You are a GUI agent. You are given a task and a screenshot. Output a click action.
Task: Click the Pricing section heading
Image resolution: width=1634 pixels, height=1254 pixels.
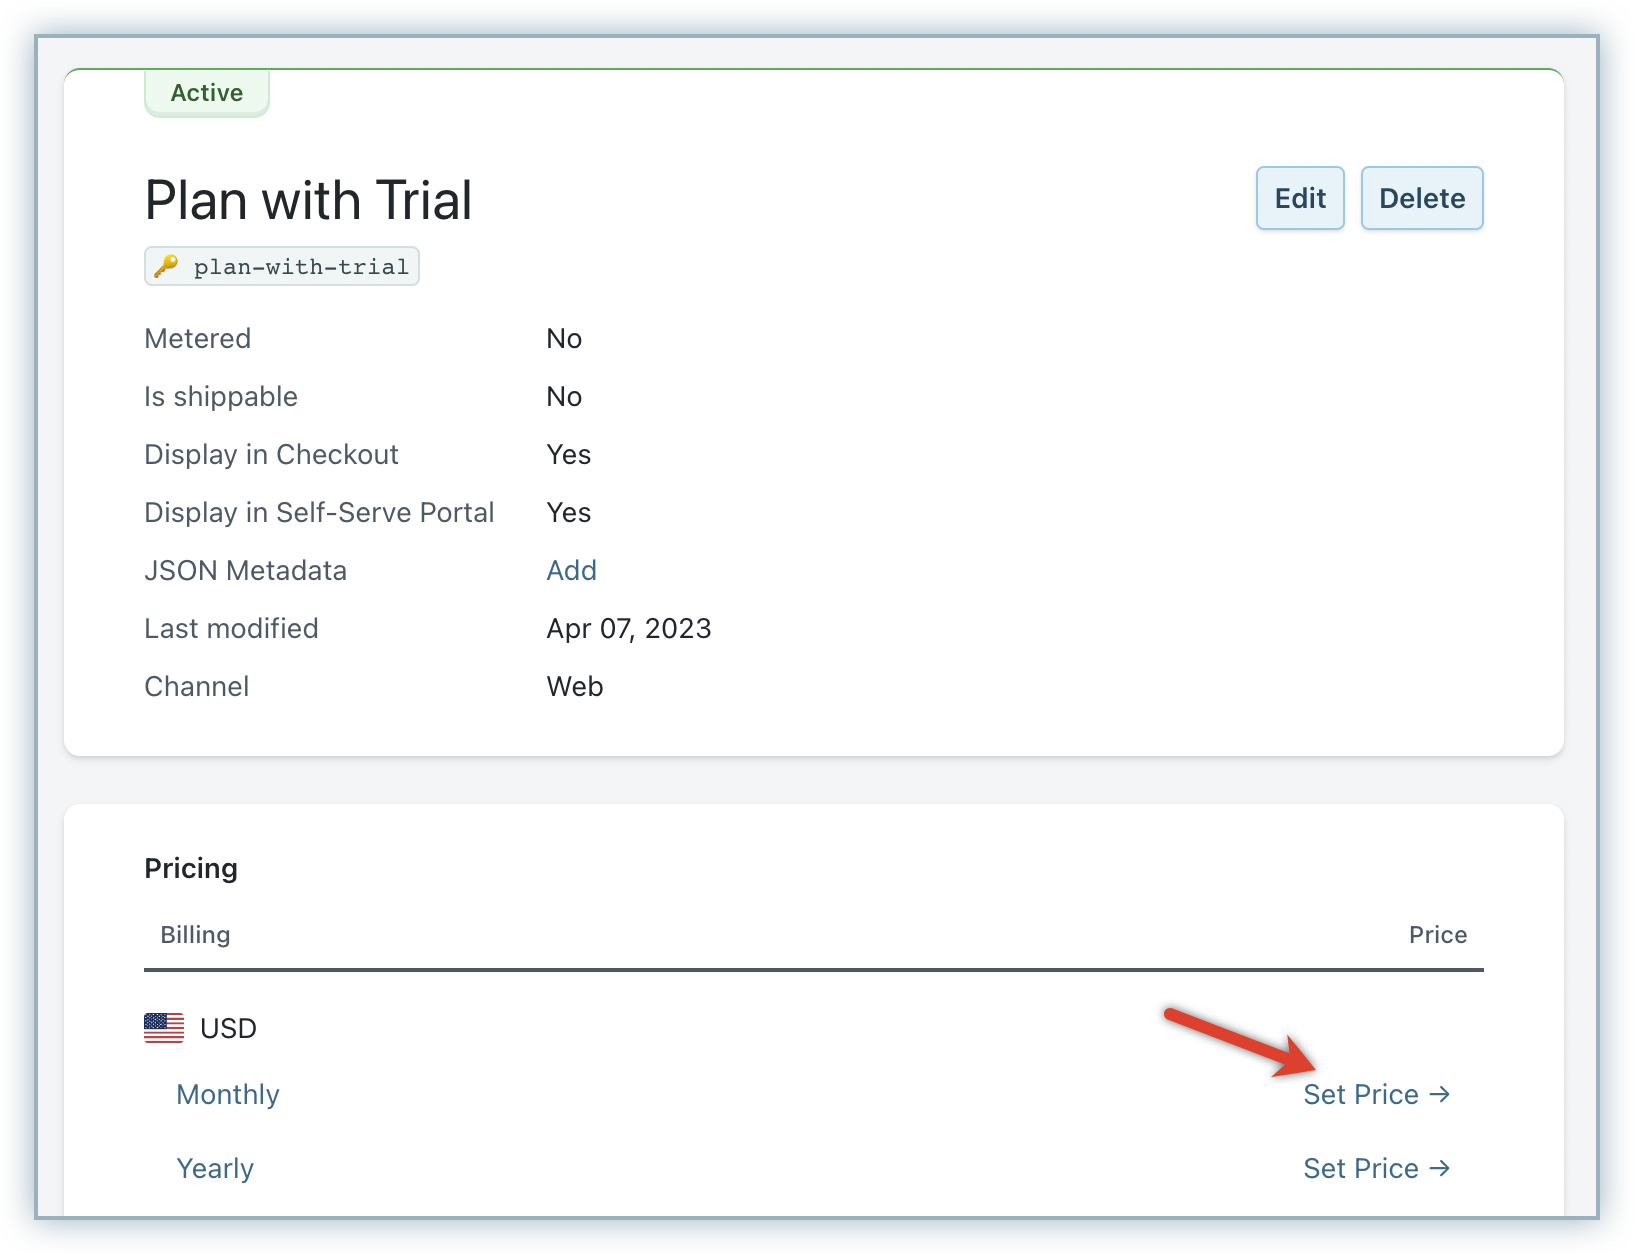coord(191,868)
